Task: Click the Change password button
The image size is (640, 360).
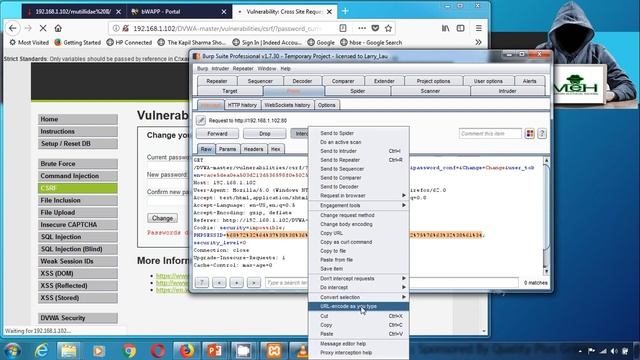Action: tap(162, 218)
